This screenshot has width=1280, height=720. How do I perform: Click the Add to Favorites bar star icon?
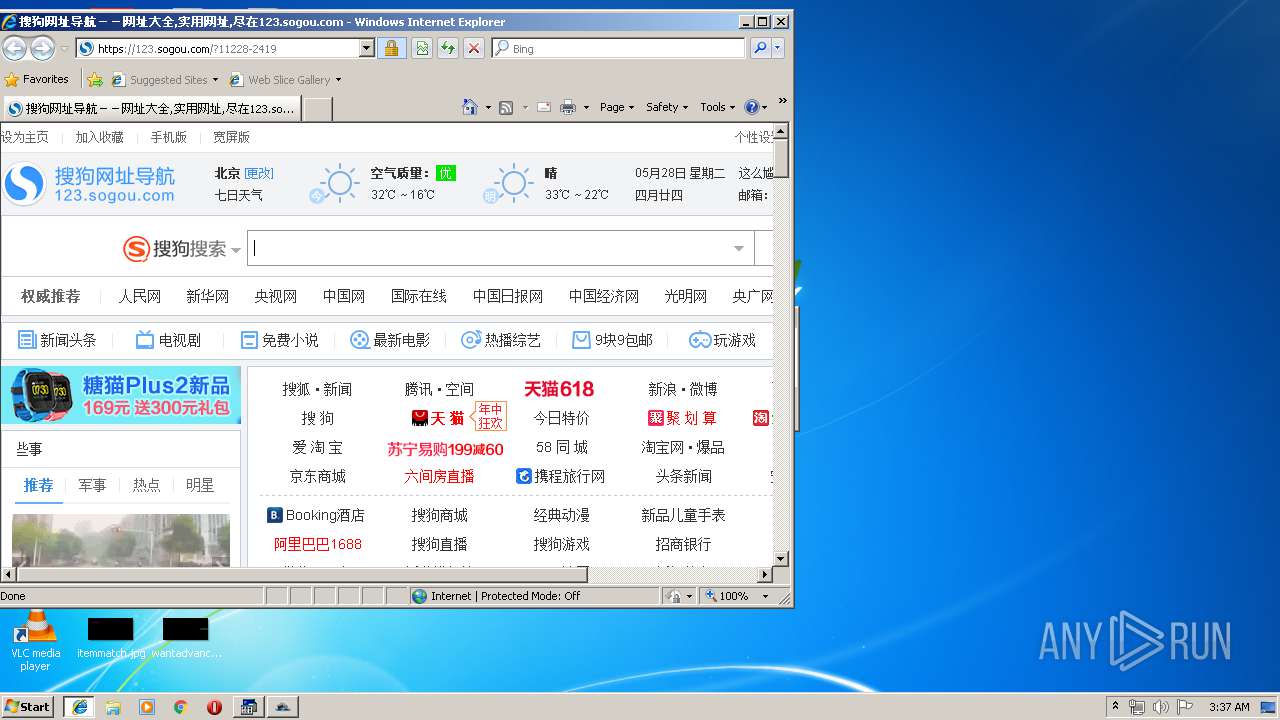tap(95, 79)
